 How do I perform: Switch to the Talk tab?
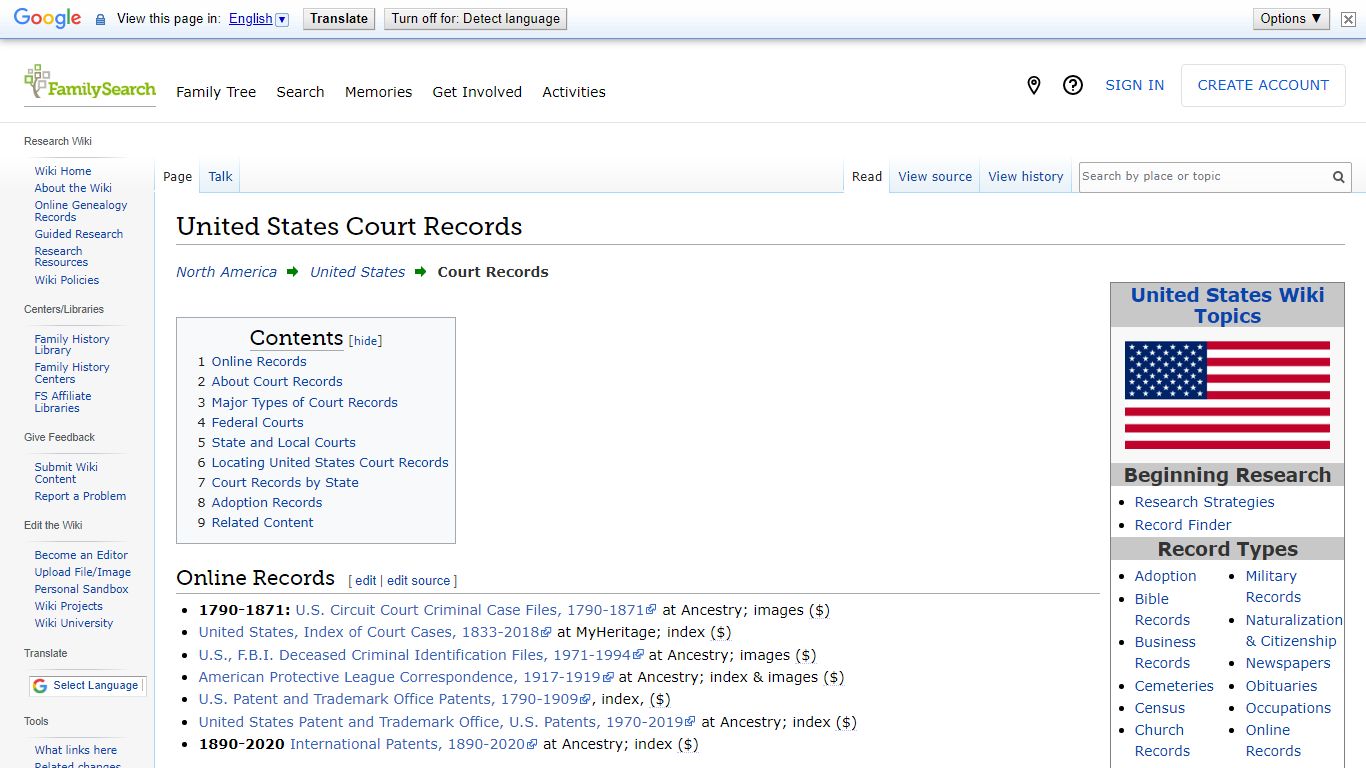[220, 177]
